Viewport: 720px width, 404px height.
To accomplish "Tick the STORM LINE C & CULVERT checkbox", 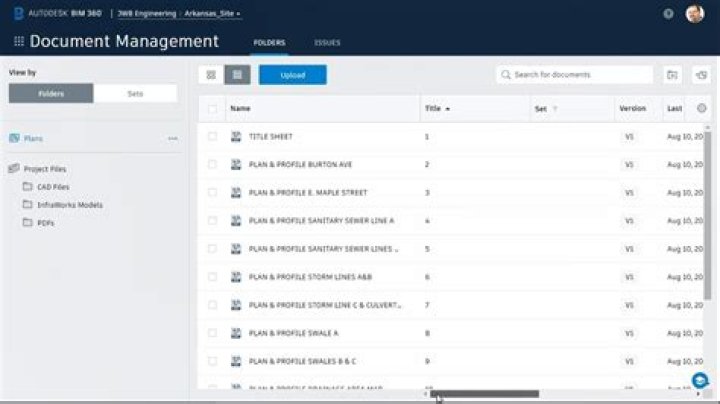I will coord(212,305).
